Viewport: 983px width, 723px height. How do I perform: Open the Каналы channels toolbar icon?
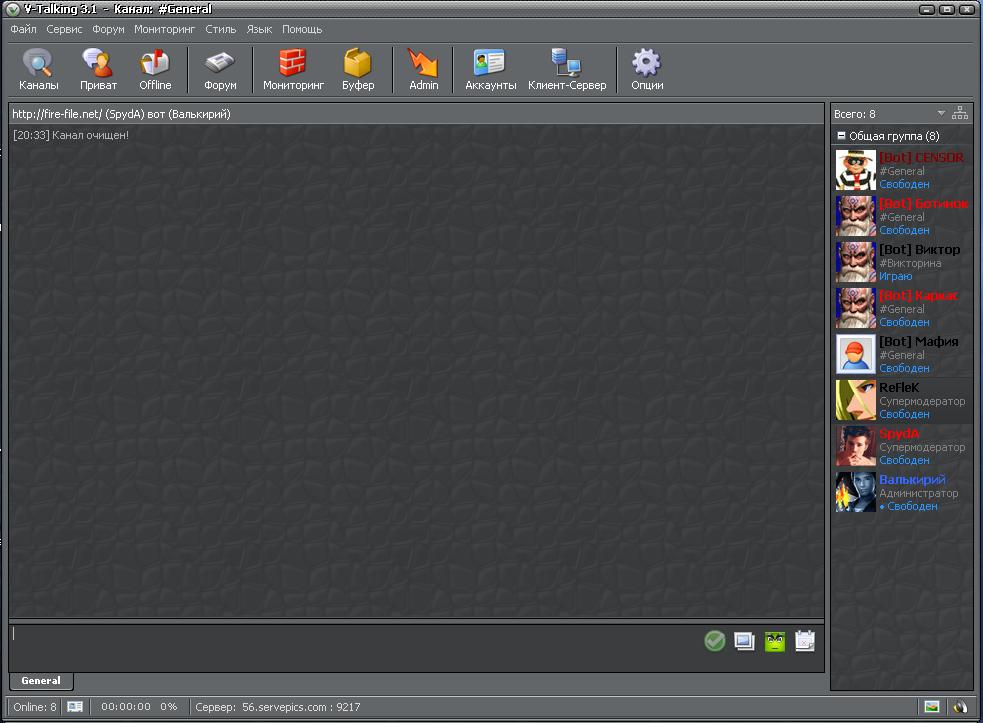[38, 69]
